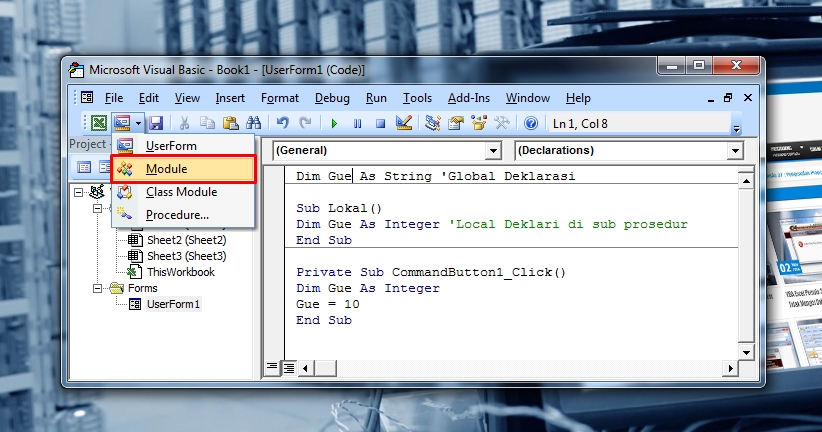Click View Code icon in Project panel
Viewport: 822px width, 432px height.
(x=84, y=167)
